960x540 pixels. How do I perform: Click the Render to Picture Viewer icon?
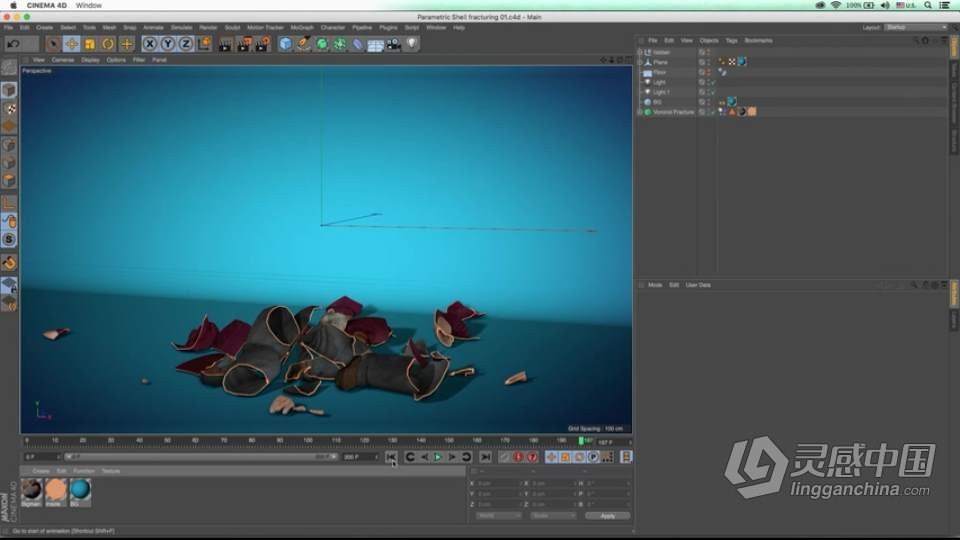click(x=244, y=44)
